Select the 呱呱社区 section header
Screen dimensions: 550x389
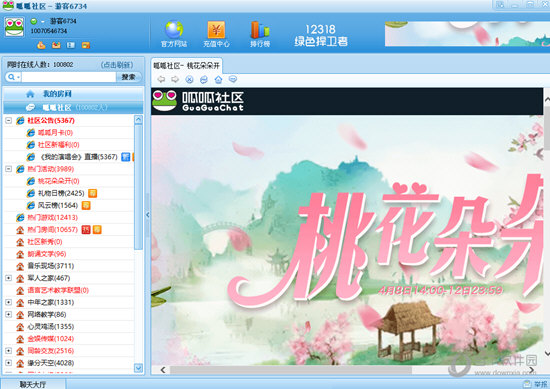(x=73, y=107)
